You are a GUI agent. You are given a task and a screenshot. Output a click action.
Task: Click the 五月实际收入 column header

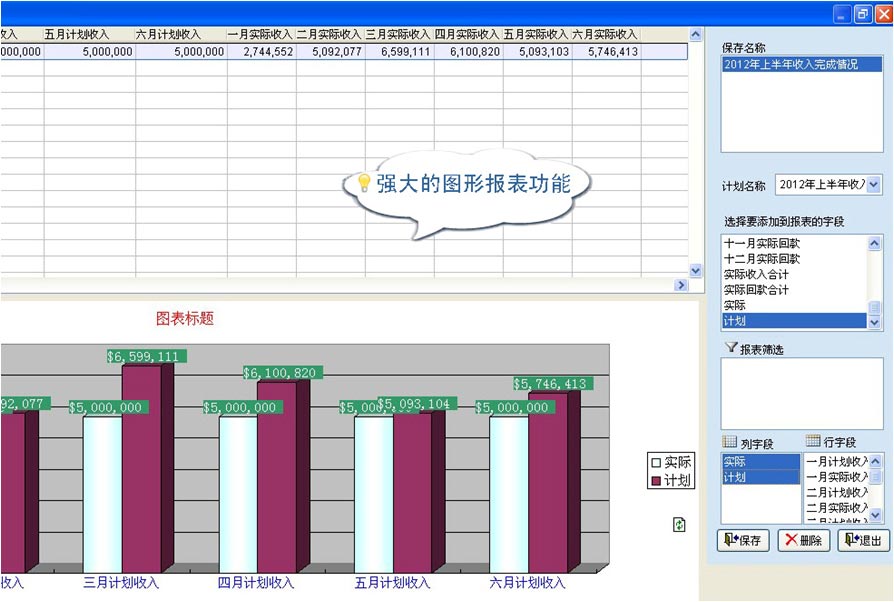coord(538,35)
